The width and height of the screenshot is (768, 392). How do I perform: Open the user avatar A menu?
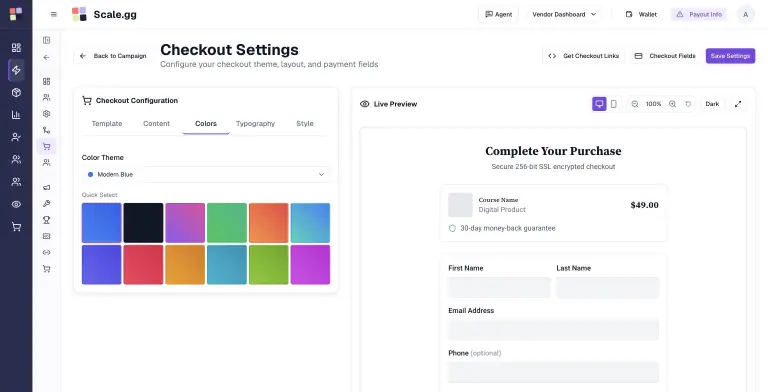(x=745, y=15)
